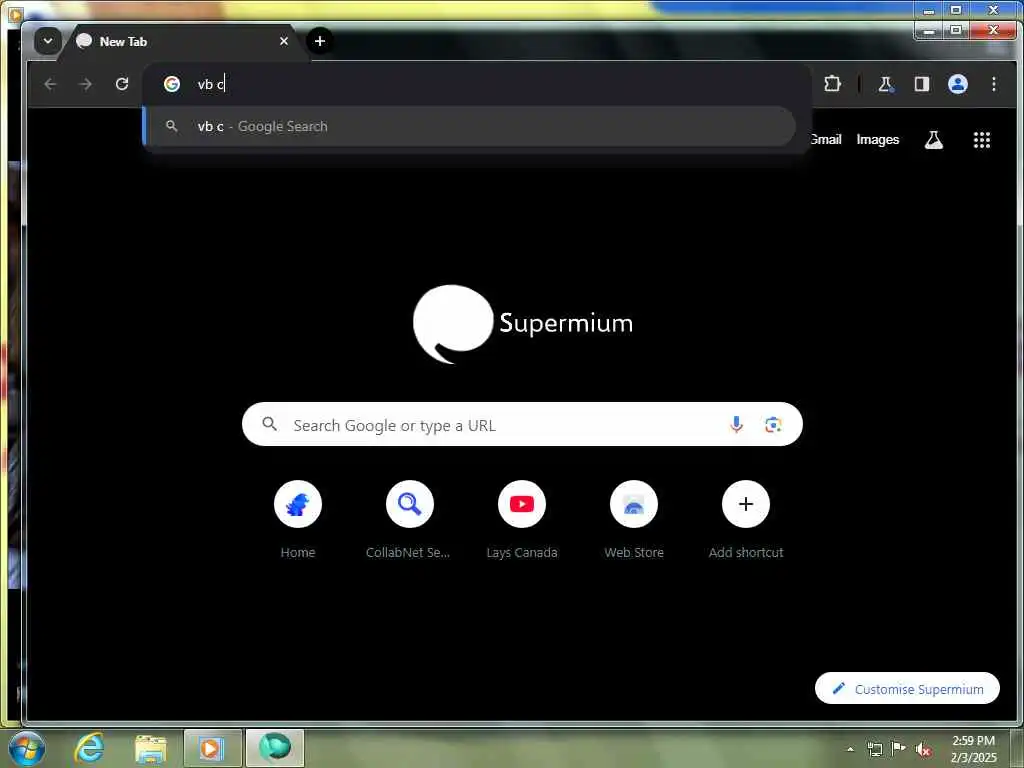
Task: Open the tab search dropdown arrow
Action: click(x=48, y=41)
